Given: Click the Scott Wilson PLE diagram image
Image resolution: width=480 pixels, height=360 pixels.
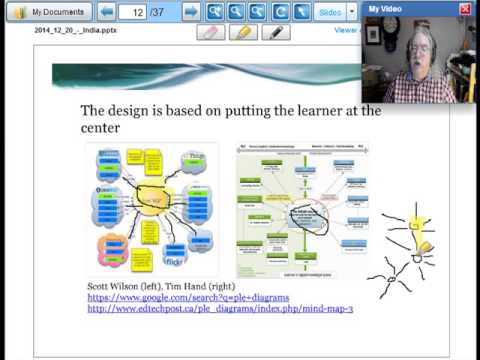Looking at the screenshot, I should [153, 209].
